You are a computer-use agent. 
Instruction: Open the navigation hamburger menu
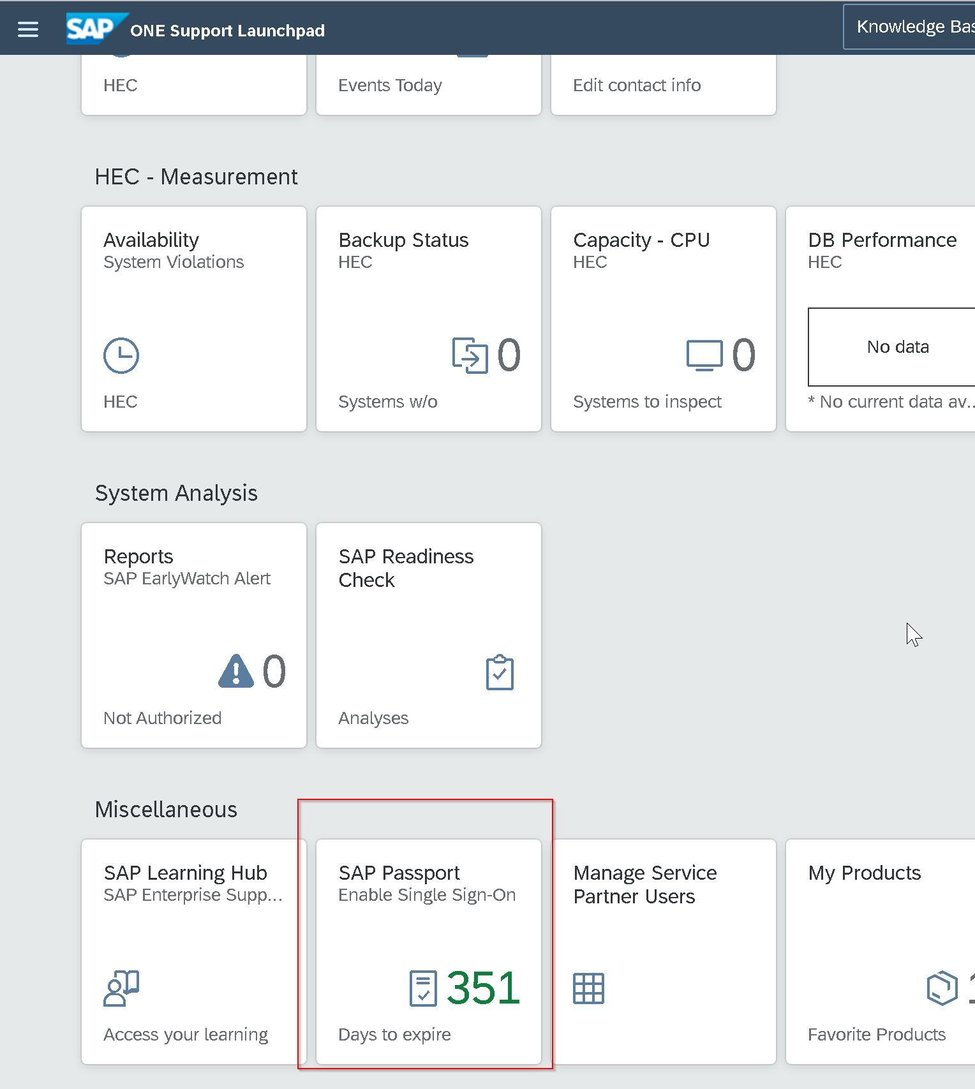pyautogui.click(x=27, y=28)
